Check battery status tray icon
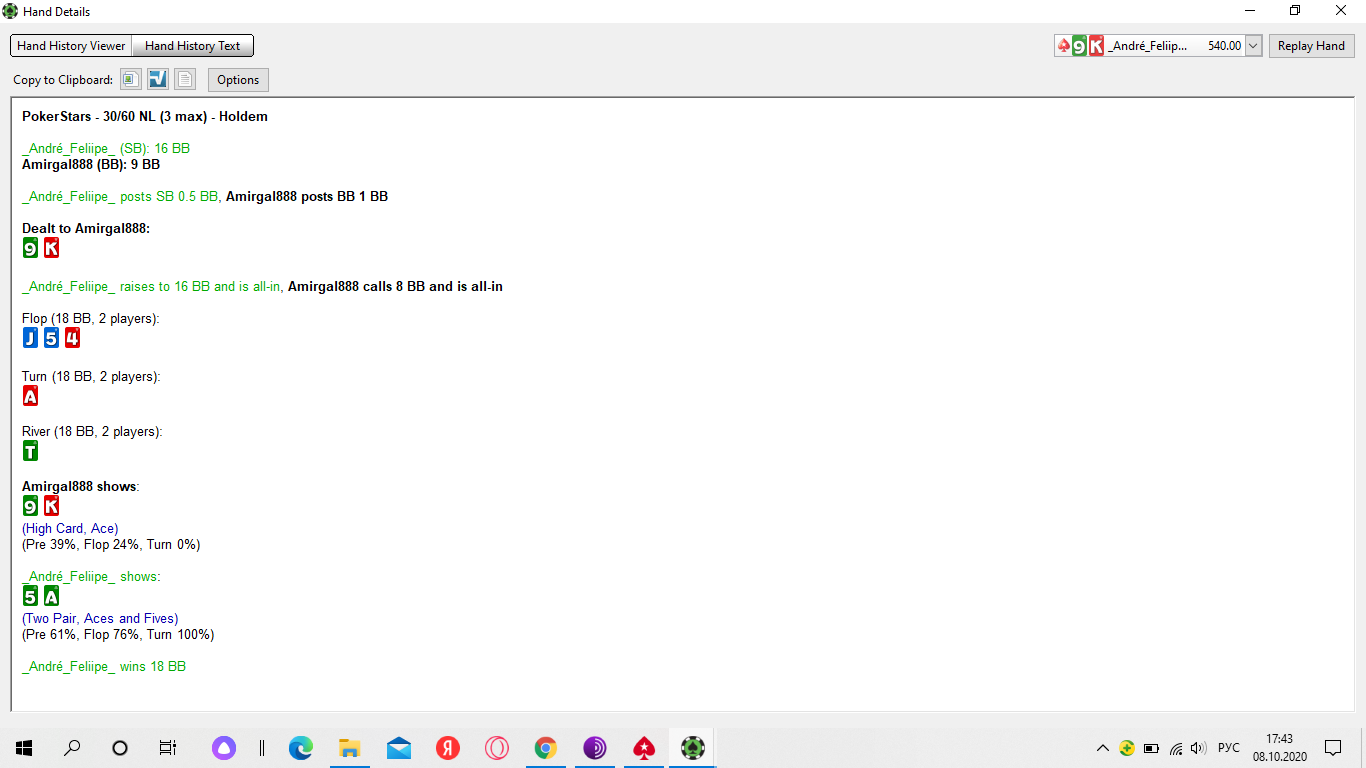 [1151, 747]
